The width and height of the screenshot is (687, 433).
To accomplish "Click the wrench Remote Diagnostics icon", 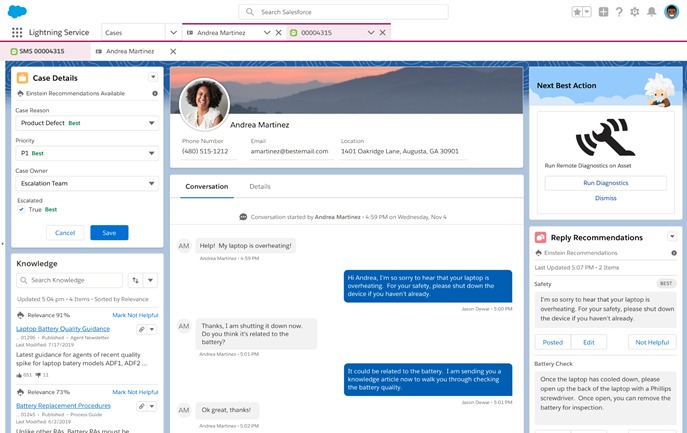I will [606, 137].
